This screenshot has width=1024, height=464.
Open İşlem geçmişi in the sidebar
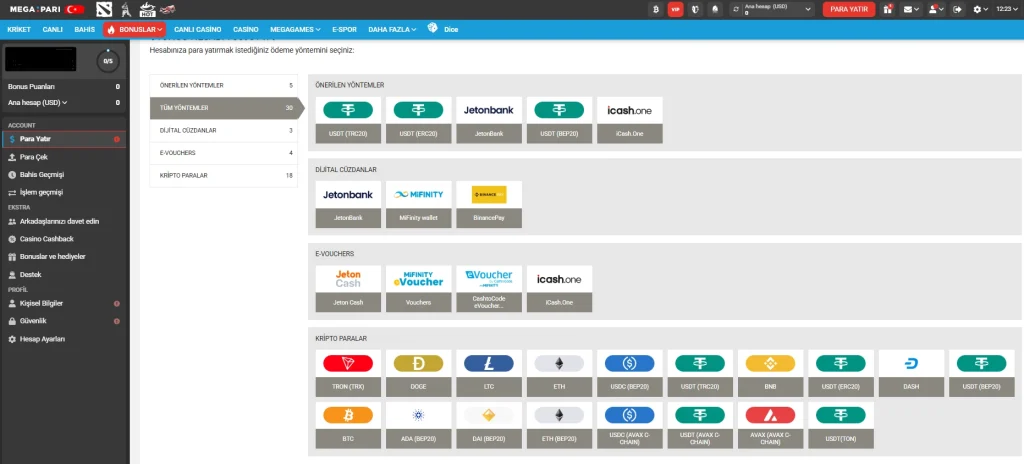click(63, 193)
